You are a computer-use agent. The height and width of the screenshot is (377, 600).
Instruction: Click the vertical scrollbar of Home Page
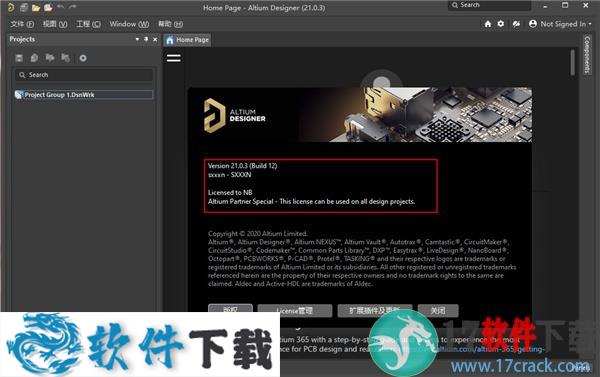click(x=572, y=63)
